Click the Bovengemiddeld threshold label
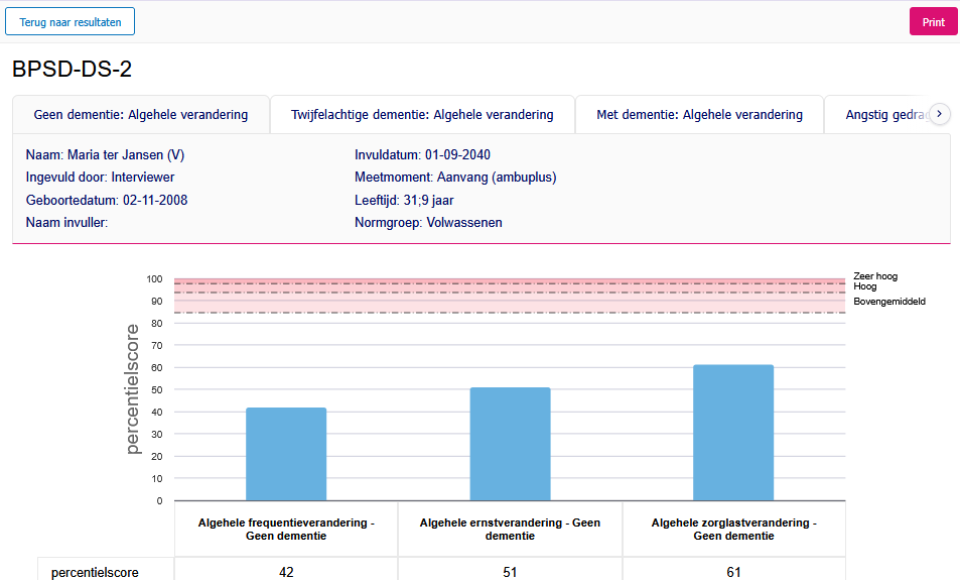This screenshot has width=960, height=580. 889,301
